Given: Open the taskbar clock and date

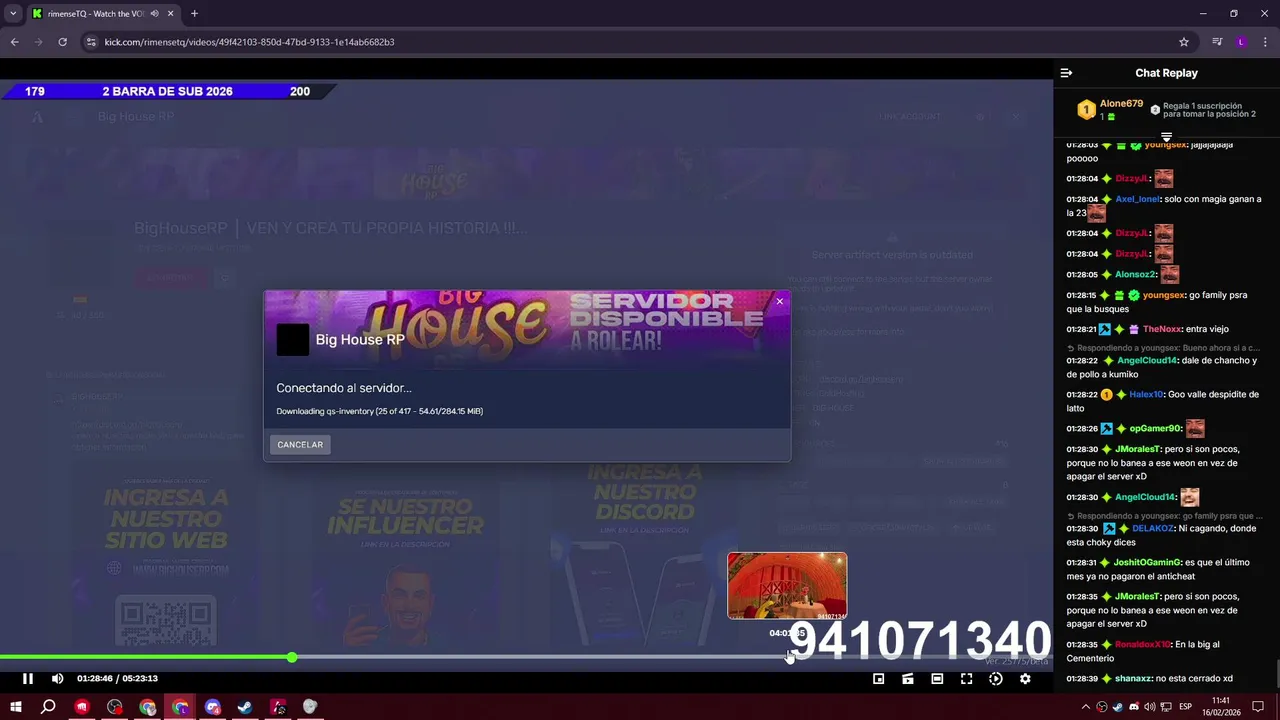Looking at the screenshot, I should point(1221,706).
